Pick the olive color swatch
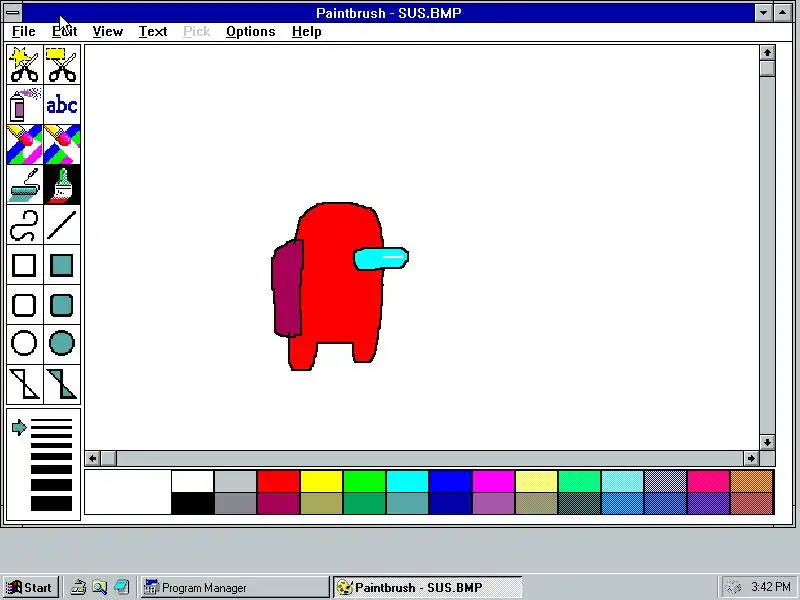Viewport: 800px width, 600px height. [321, 504]
